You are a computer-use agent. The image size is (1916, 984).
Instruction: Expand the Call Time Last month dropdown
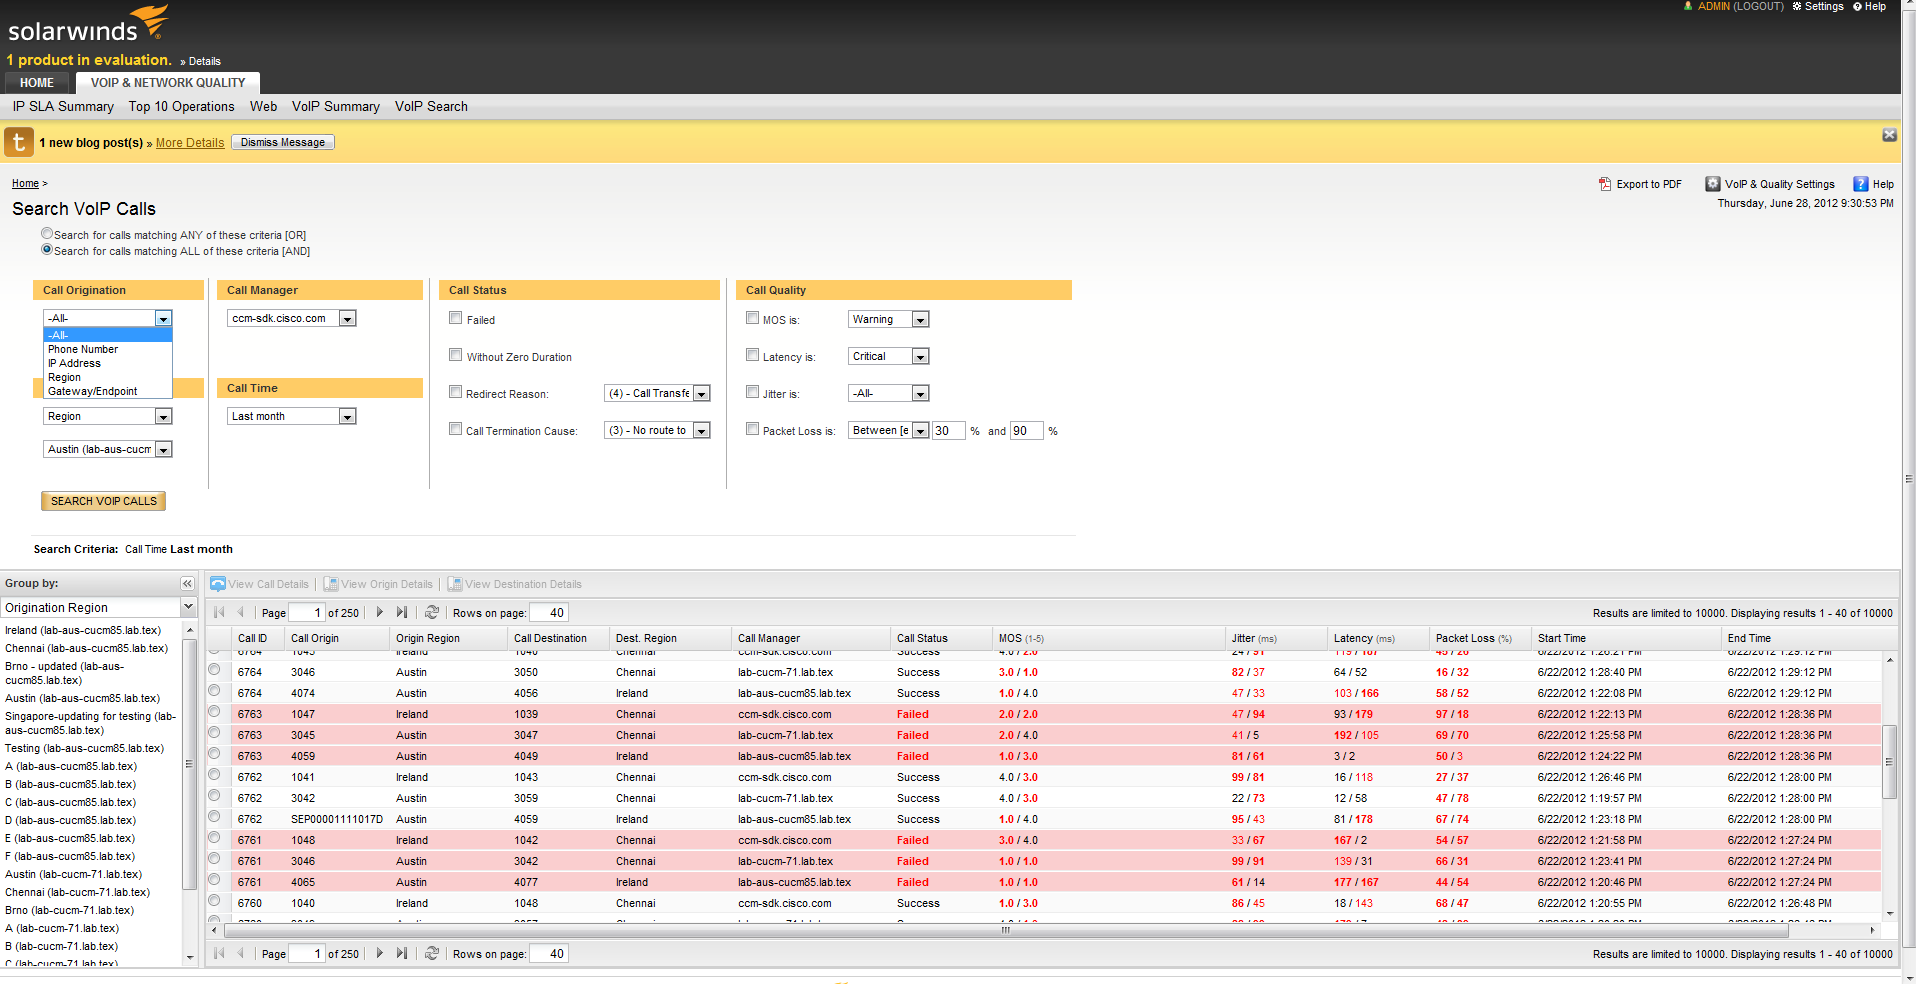(347, 417)
